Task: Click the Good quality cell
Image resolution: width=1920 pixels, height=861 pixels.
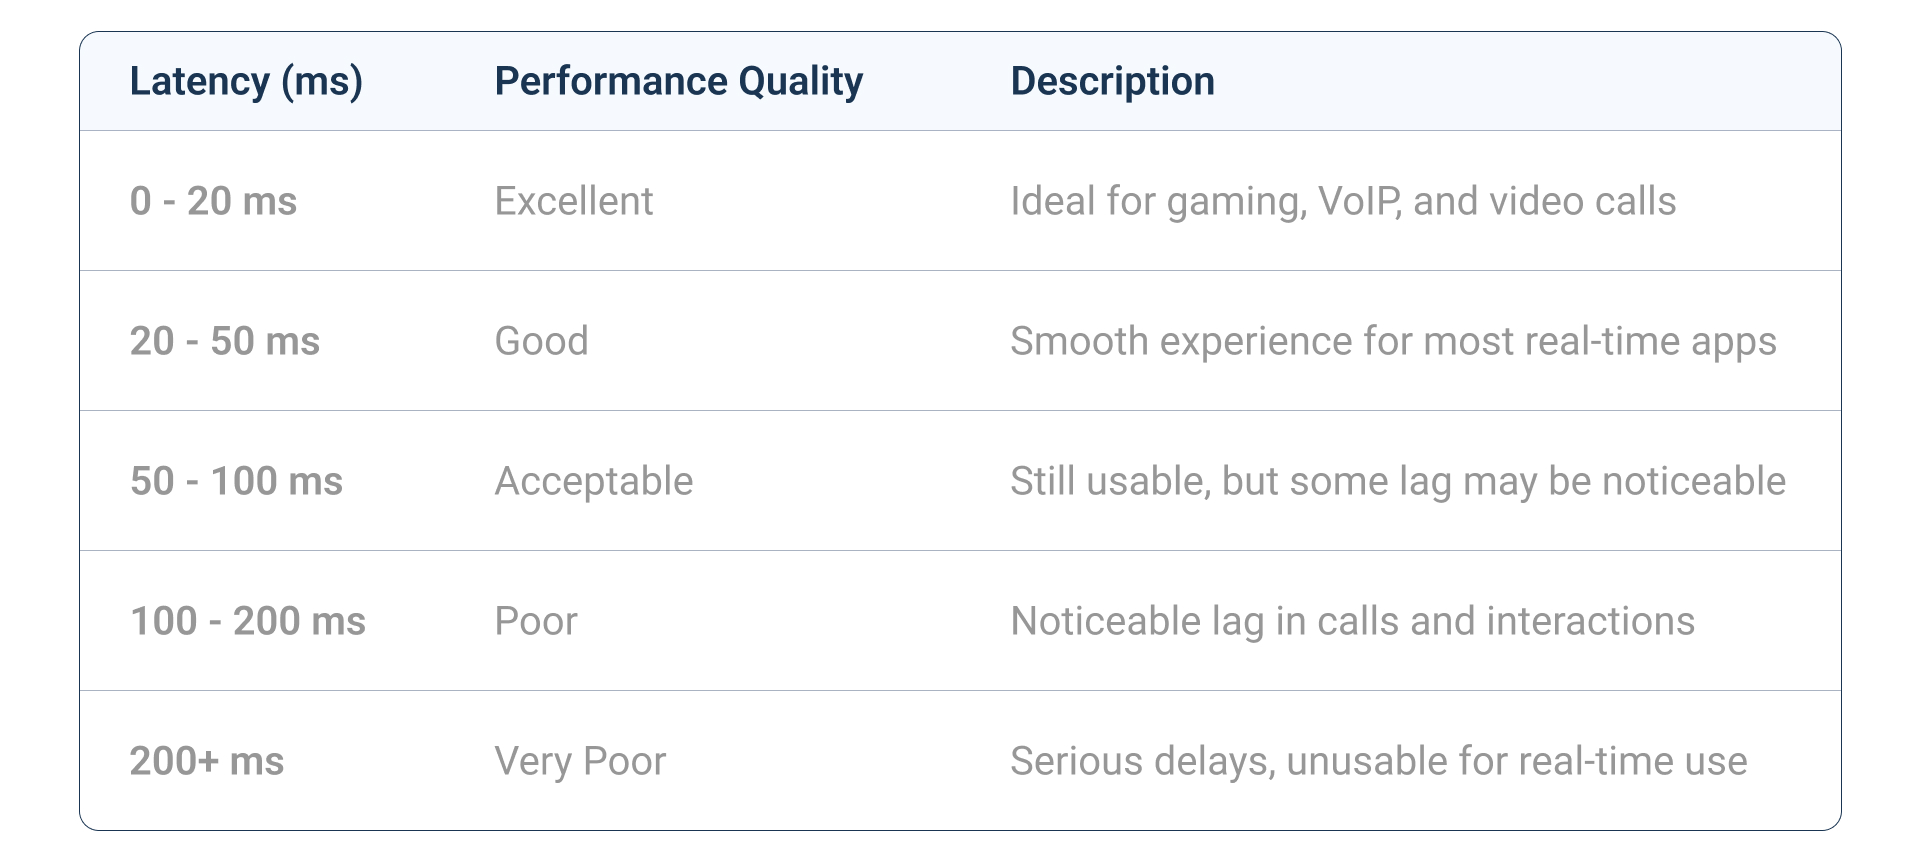Action: point(541,341)
